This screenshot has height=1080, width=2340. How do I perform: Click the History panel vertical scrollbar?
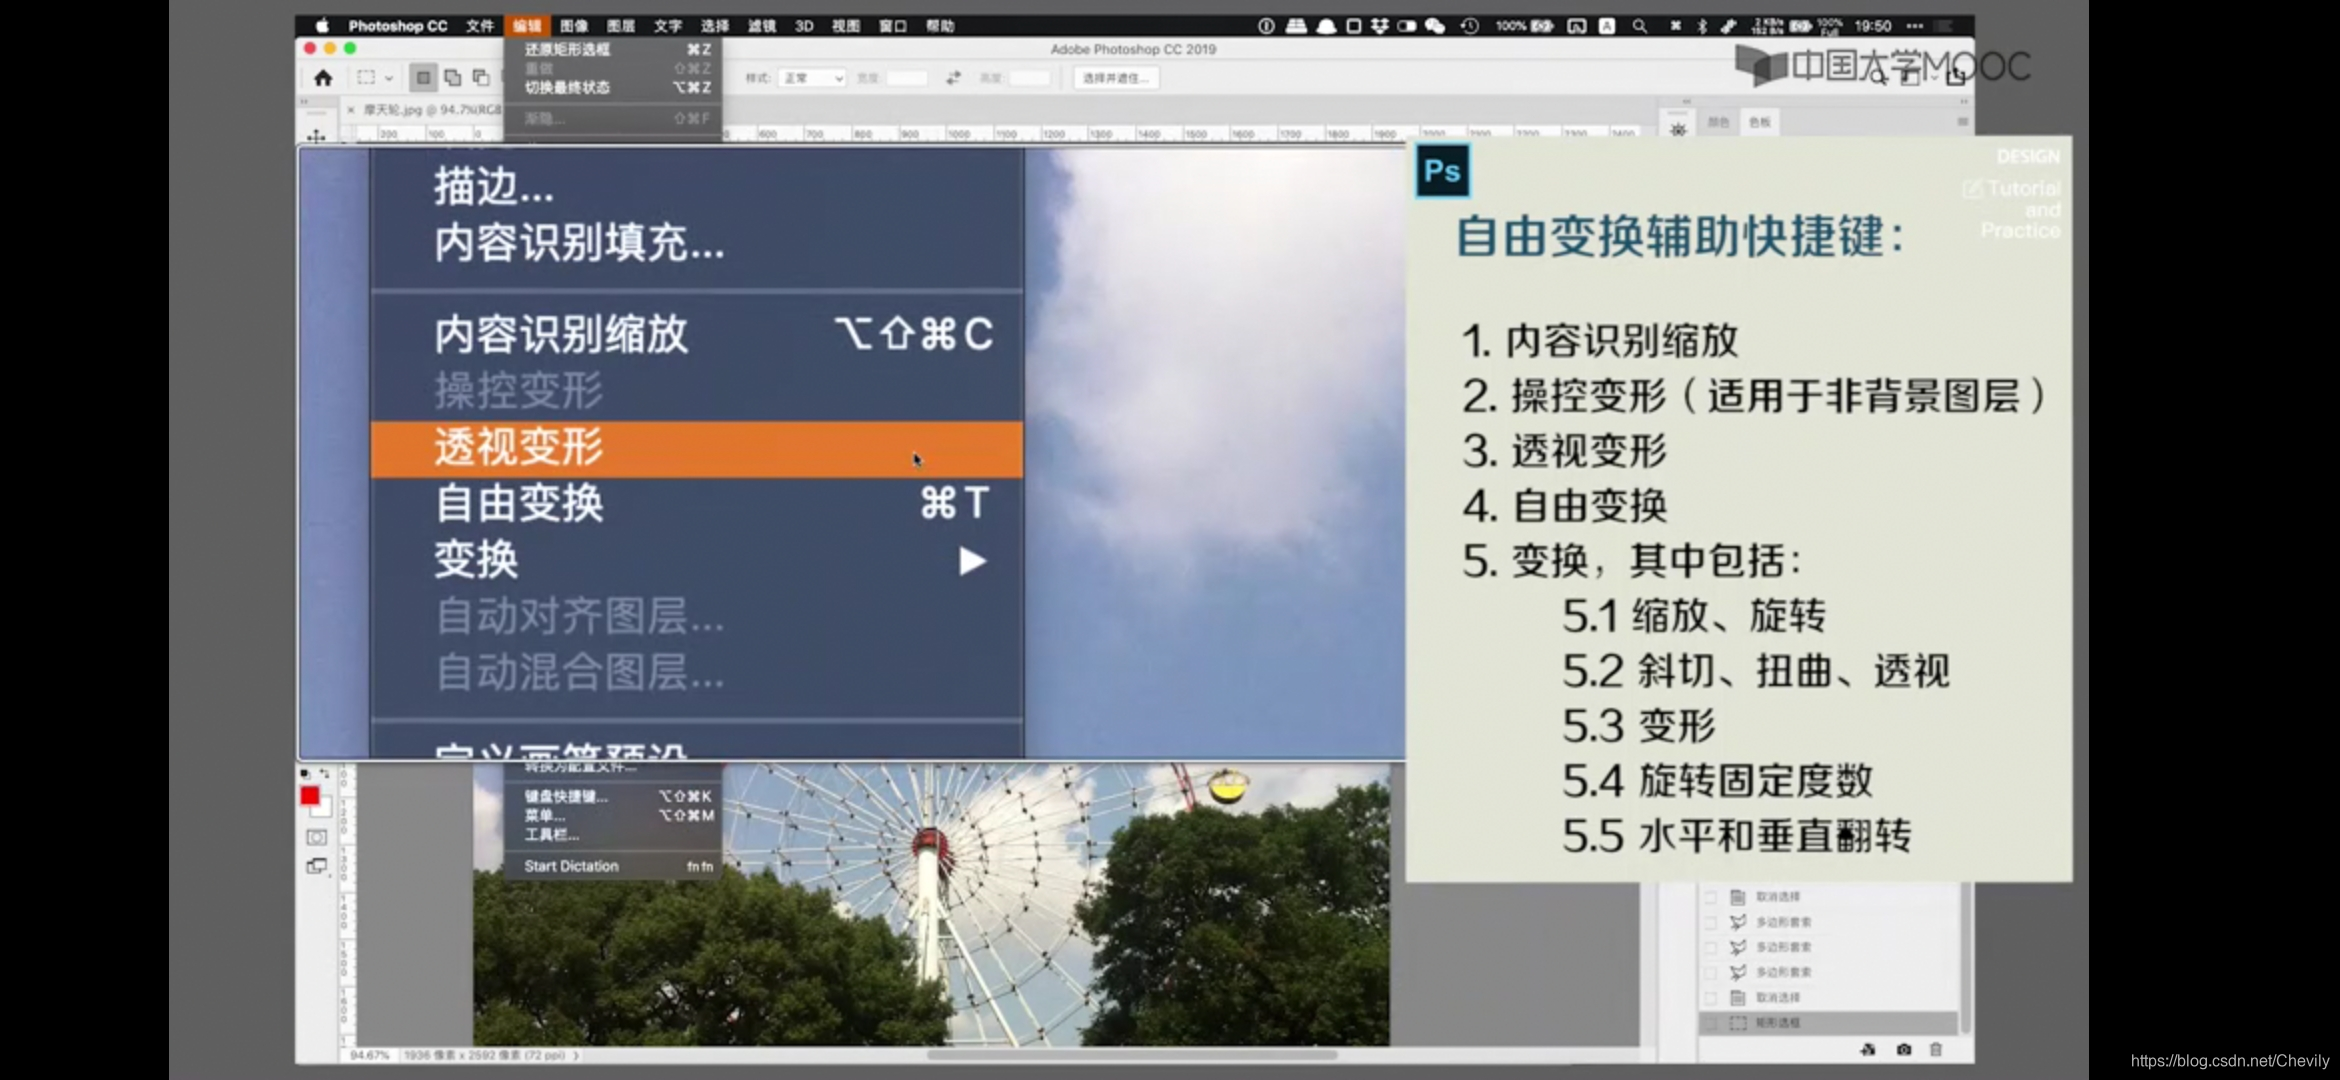coord(1966,958)
